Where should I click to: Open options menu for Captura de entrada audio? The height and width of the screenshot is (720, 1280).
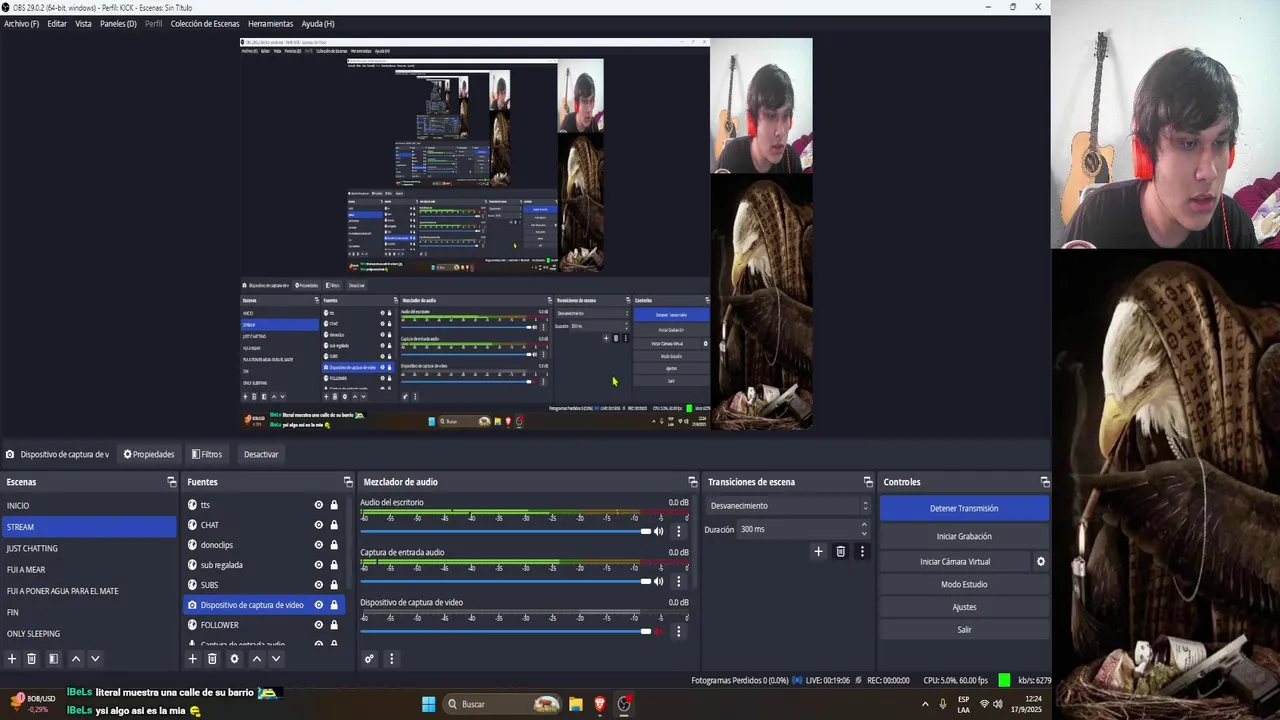point(678,581)
